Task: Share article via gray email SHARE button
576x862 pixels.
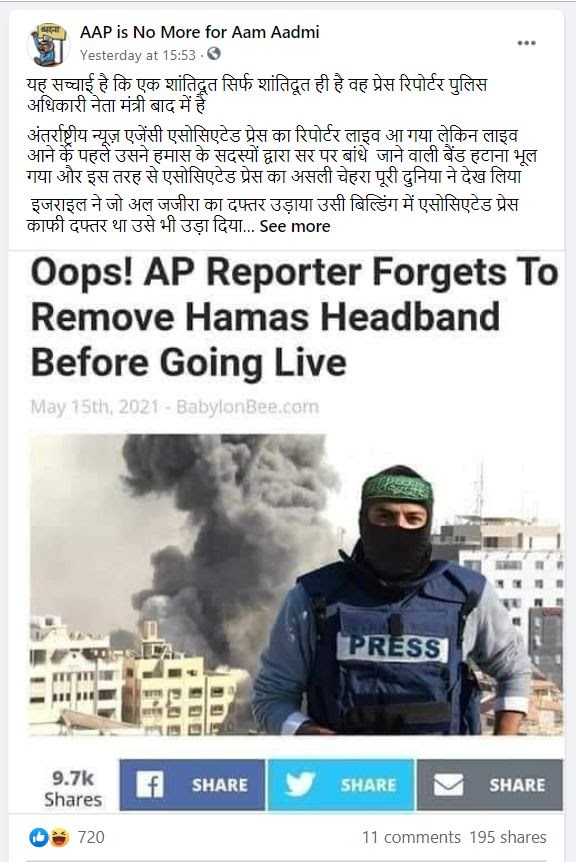Action: [x=490, y=784]
